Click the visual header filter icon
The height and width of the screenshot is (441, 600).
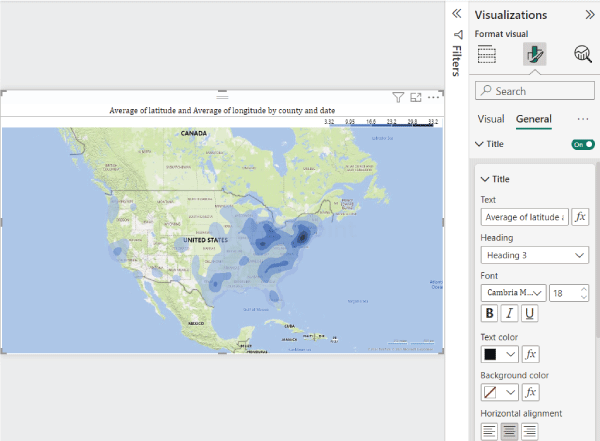398,98
